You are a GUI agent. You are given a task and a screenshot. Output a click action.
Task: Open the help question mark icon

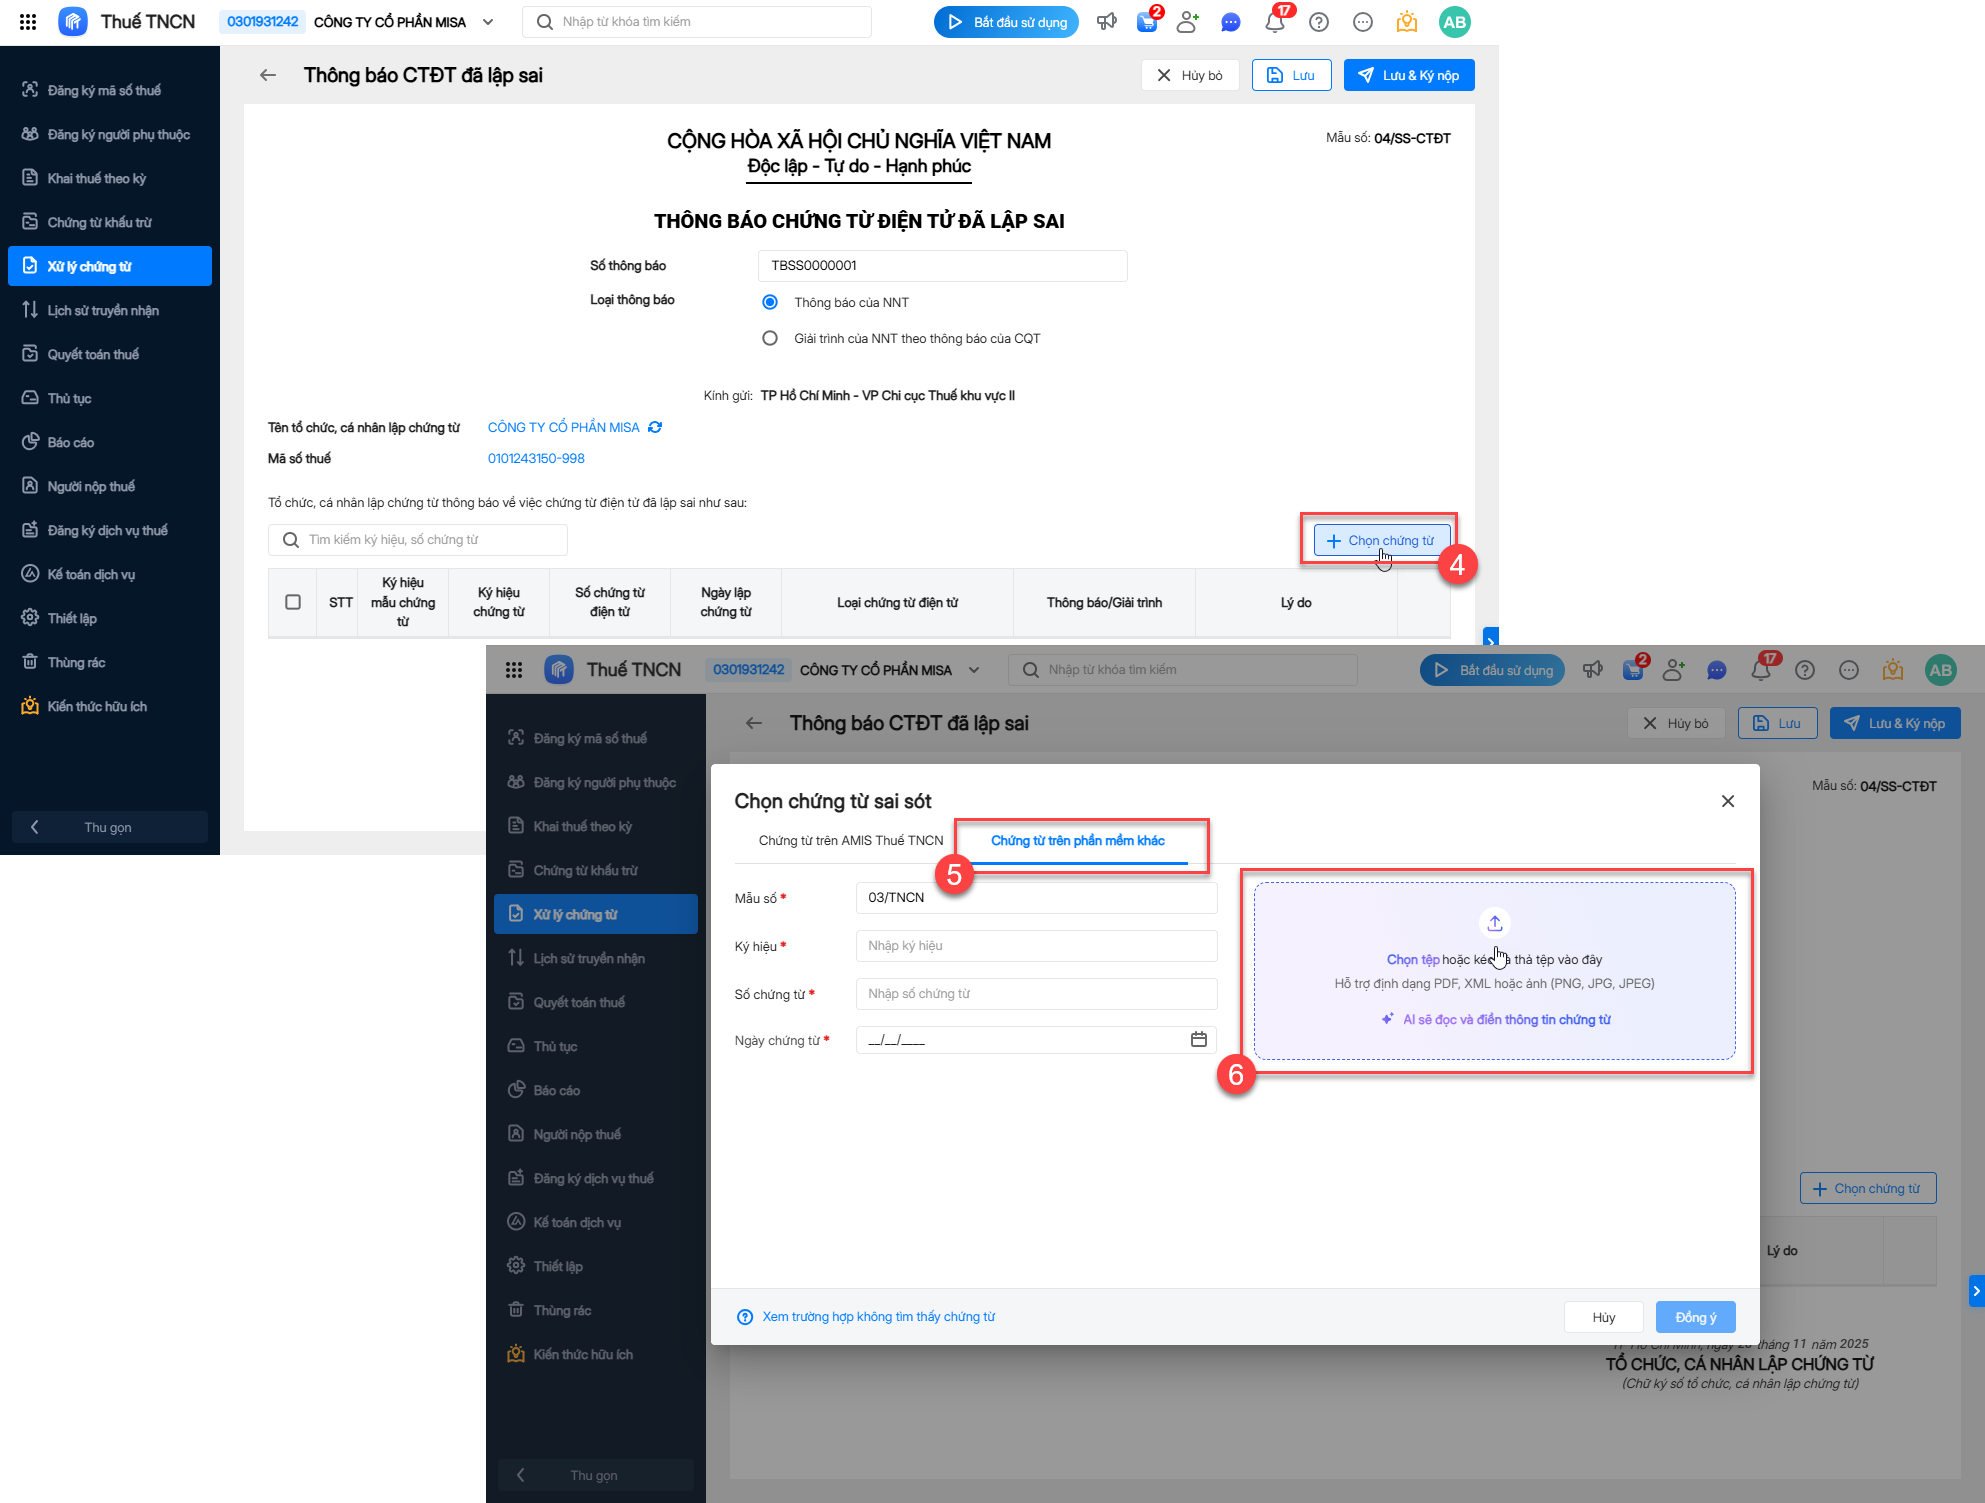click(x=1319, y=22)
